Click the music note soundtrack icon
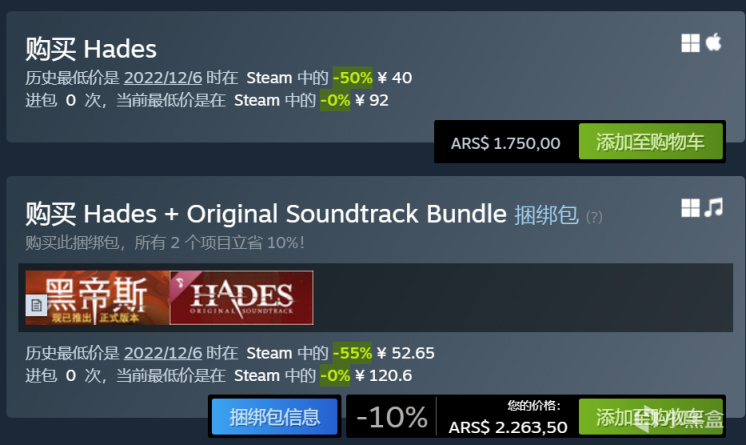 pos(714,208)
